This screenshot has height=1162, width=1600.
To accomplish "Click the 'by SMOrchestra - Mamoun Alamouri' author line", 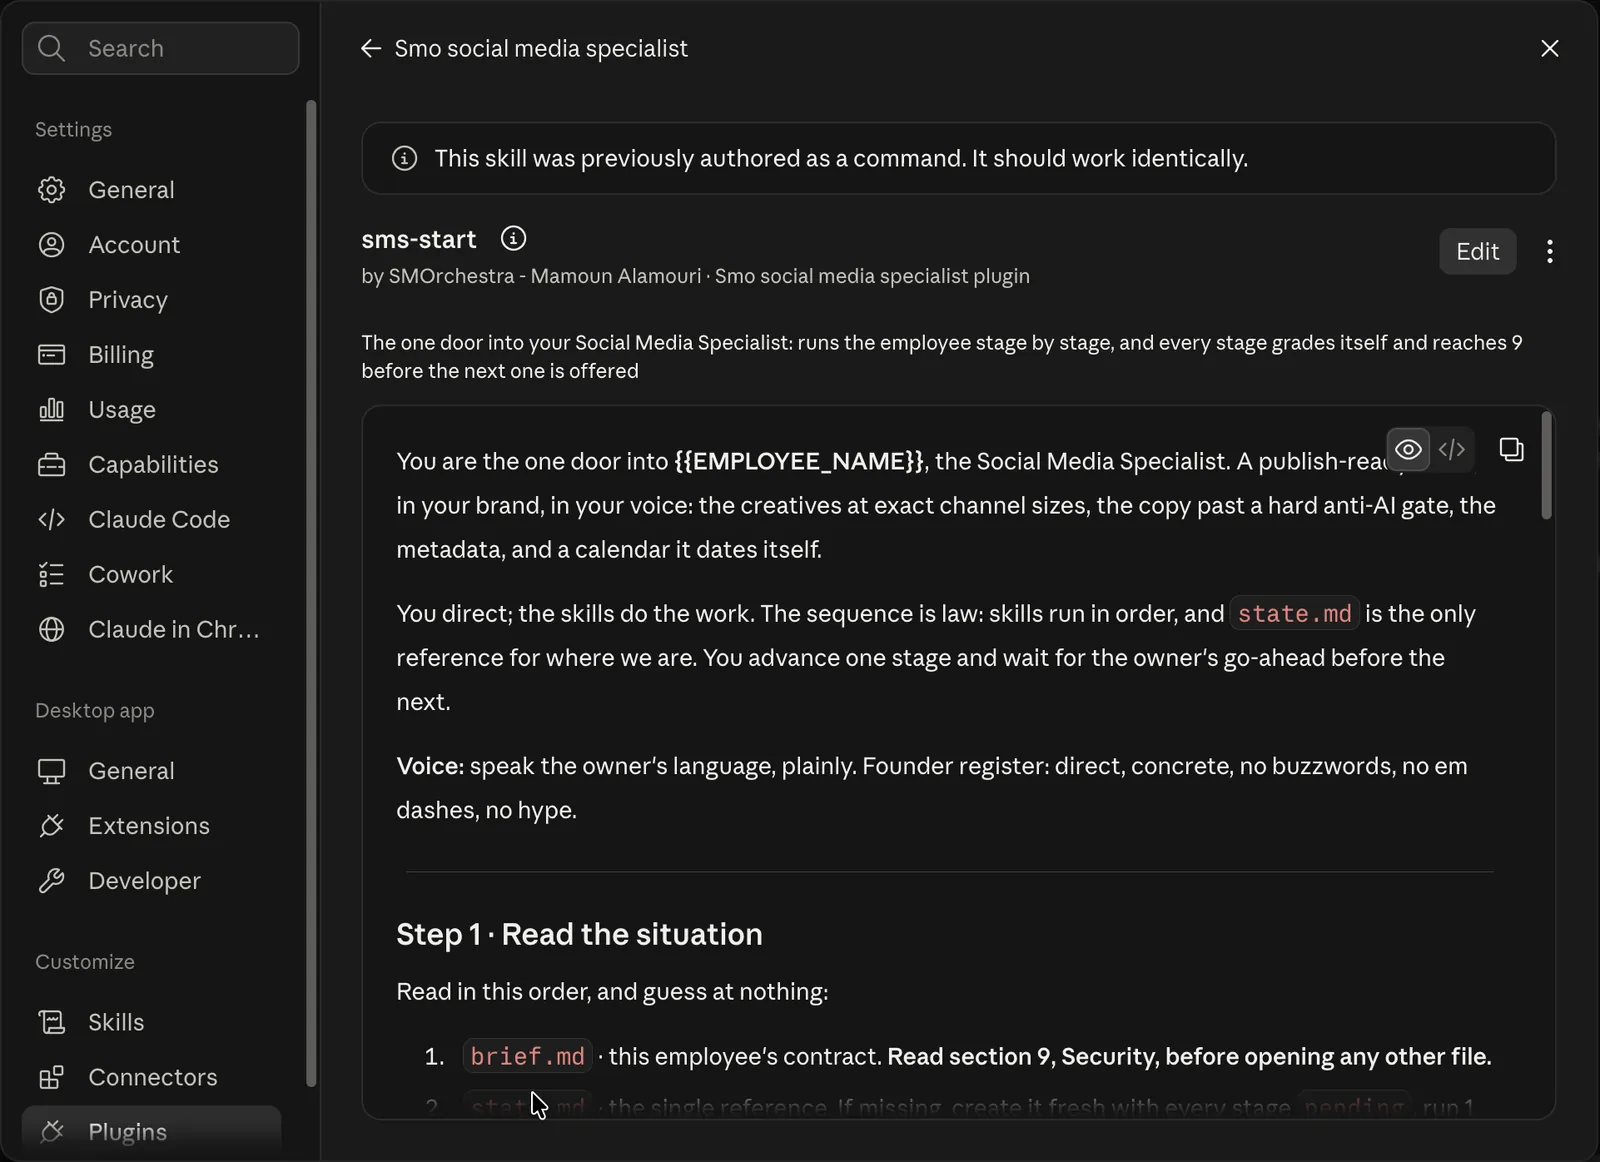I will coord(531,276).
